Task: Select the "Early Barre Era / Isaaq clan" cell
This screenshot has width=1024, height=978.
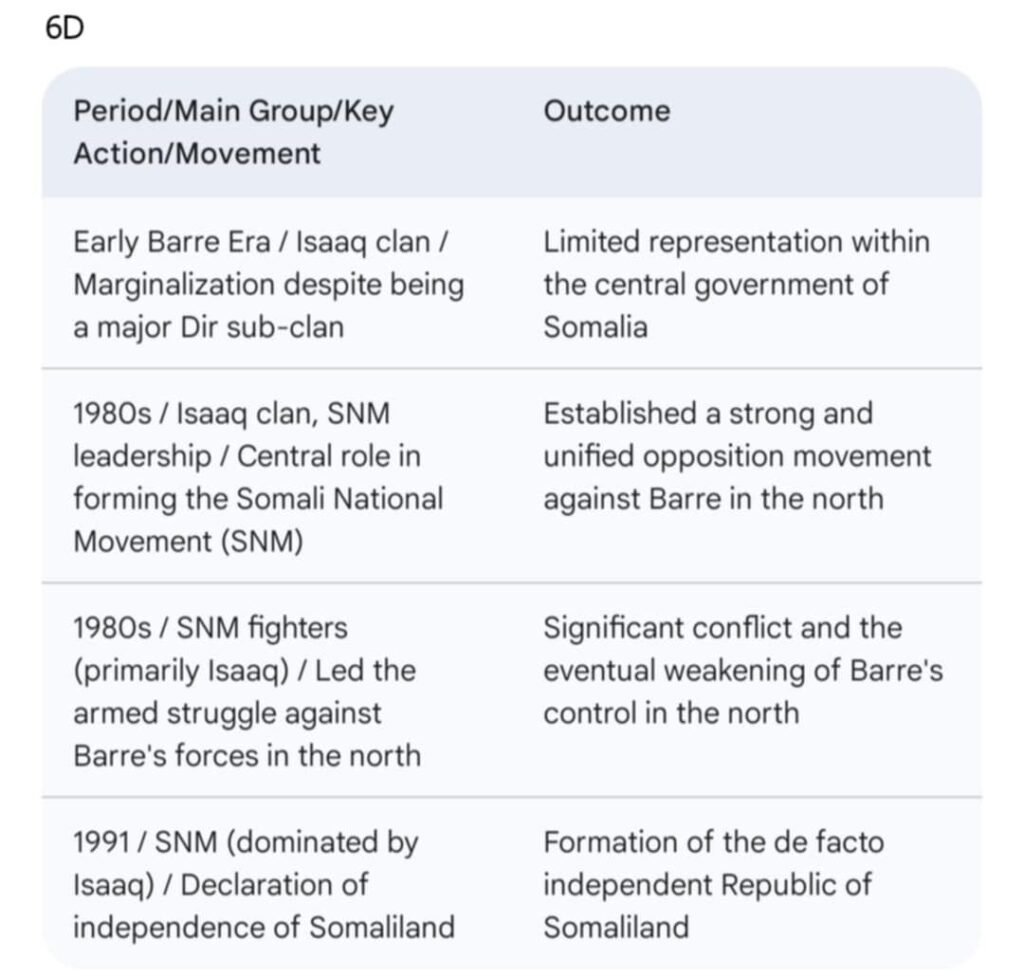Action: (x=268, y=284)
